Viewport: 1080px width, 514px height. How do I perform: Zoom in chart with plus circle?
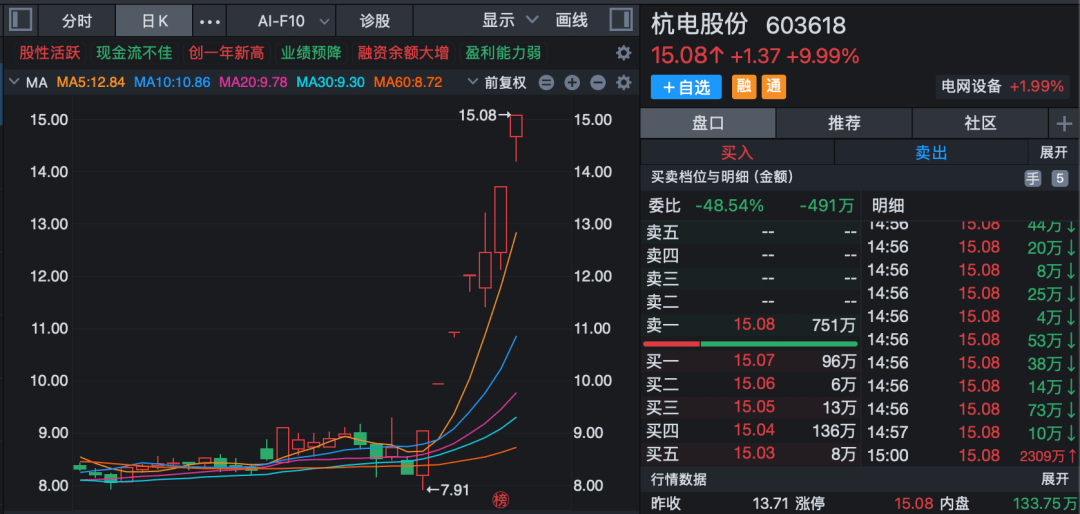point(572,83)
